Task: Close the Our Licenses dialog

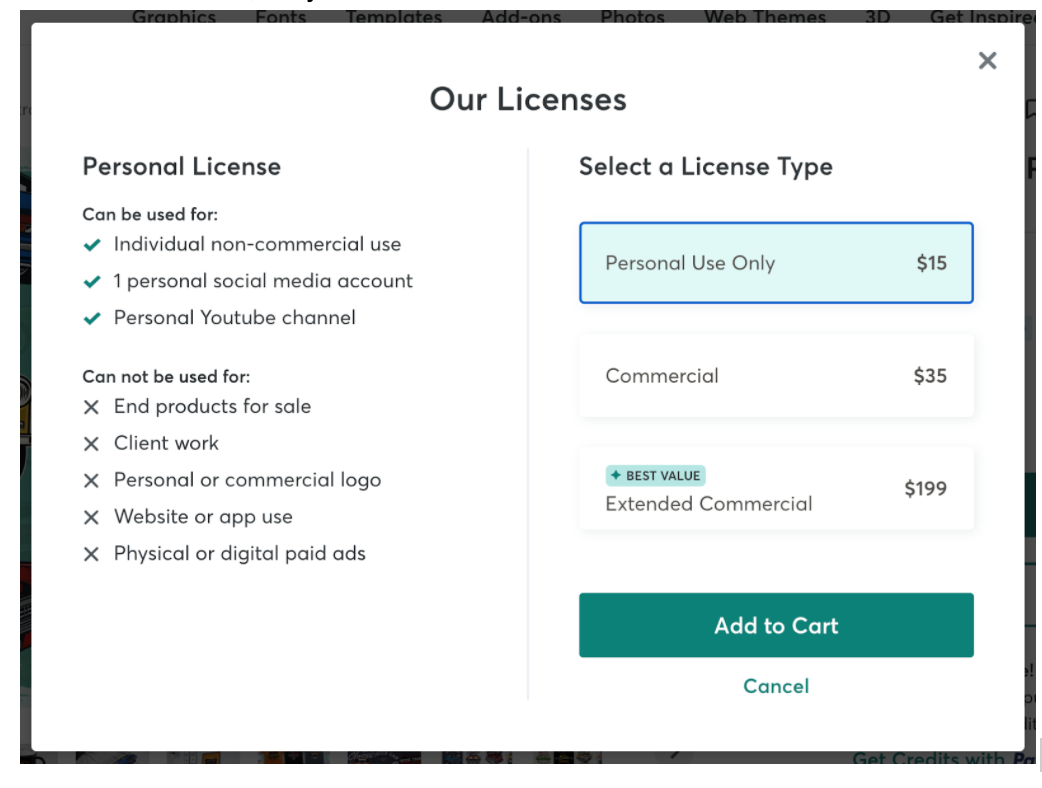Action: click(x=988, y=61)
